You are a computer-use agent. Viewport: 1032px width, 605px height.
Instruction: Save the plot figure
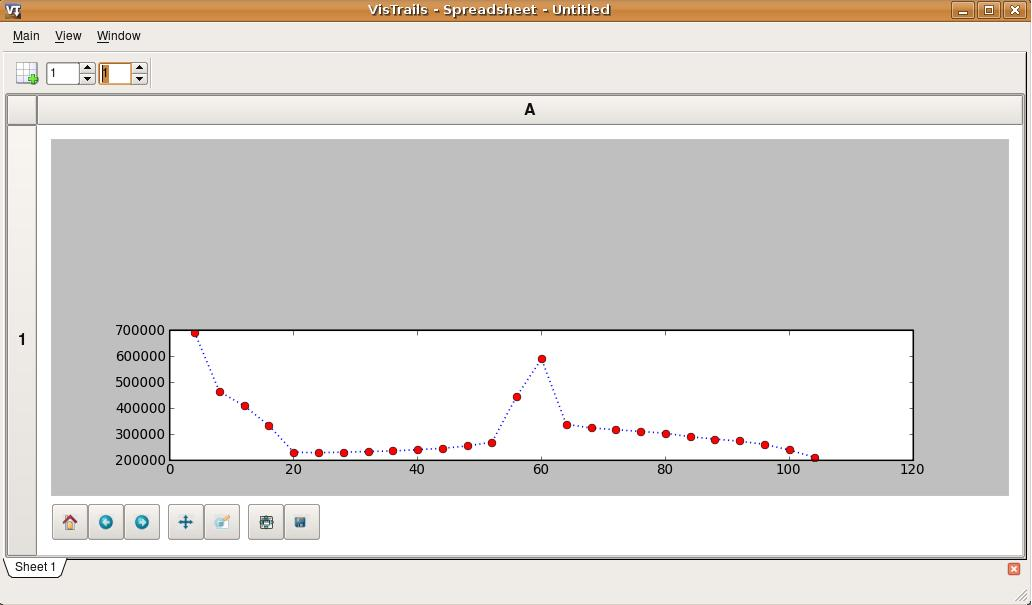pyautogui.click(x=301, y=522)
